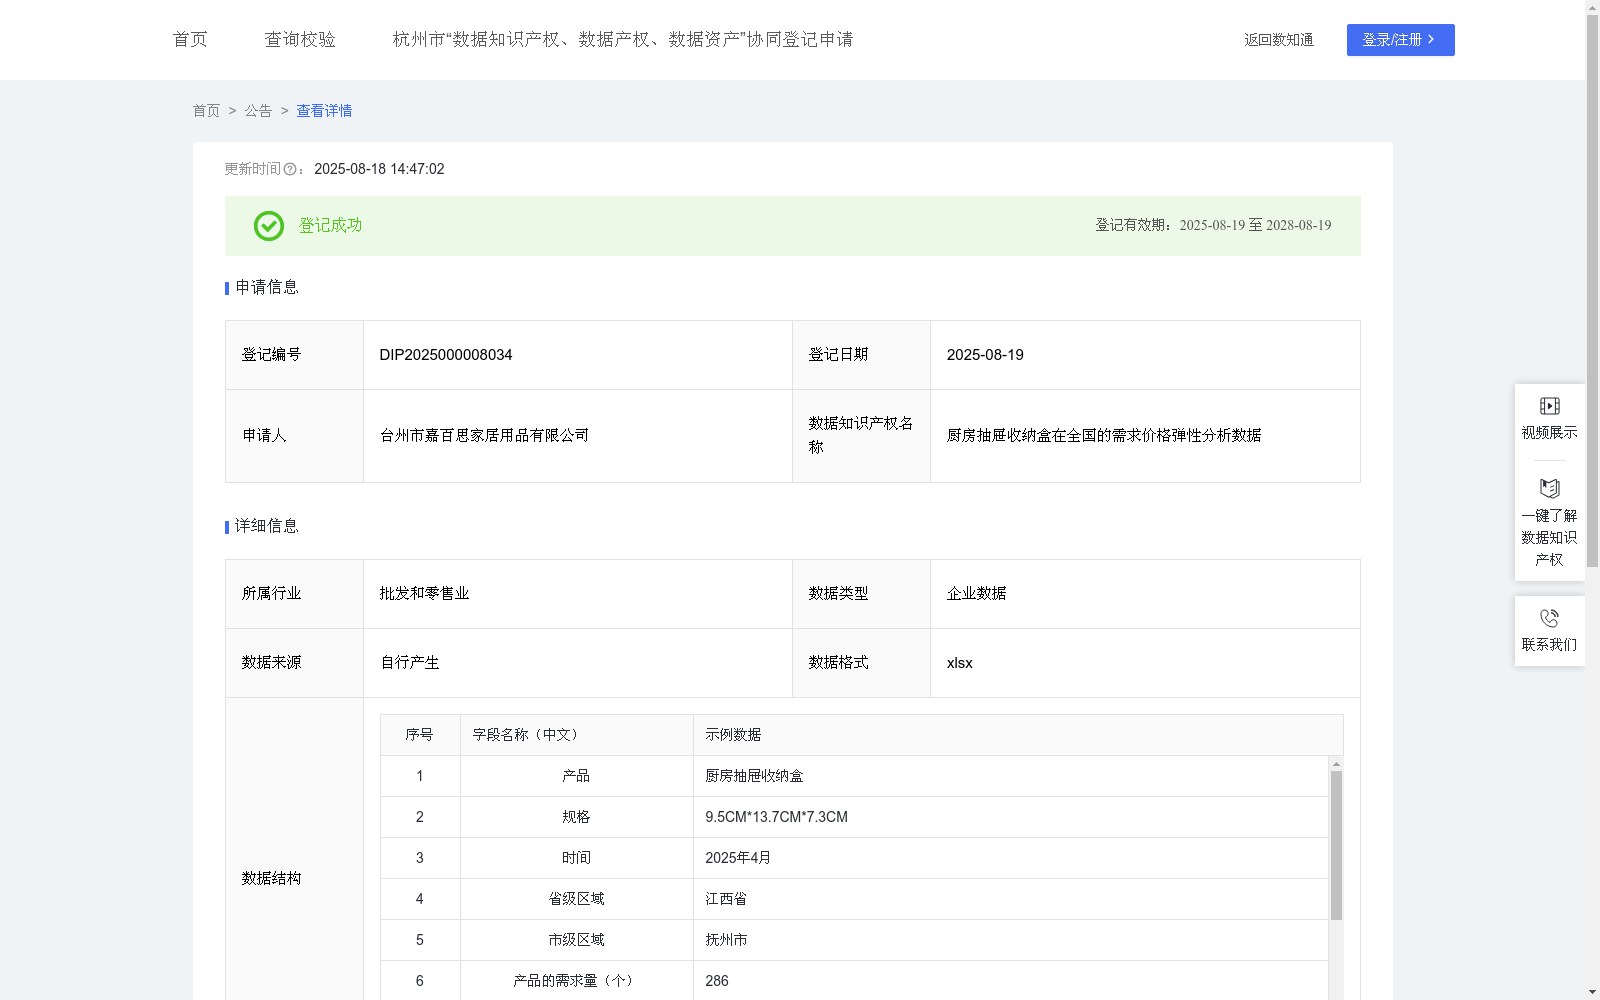Select the 时间 field name row

pos(576,858)
